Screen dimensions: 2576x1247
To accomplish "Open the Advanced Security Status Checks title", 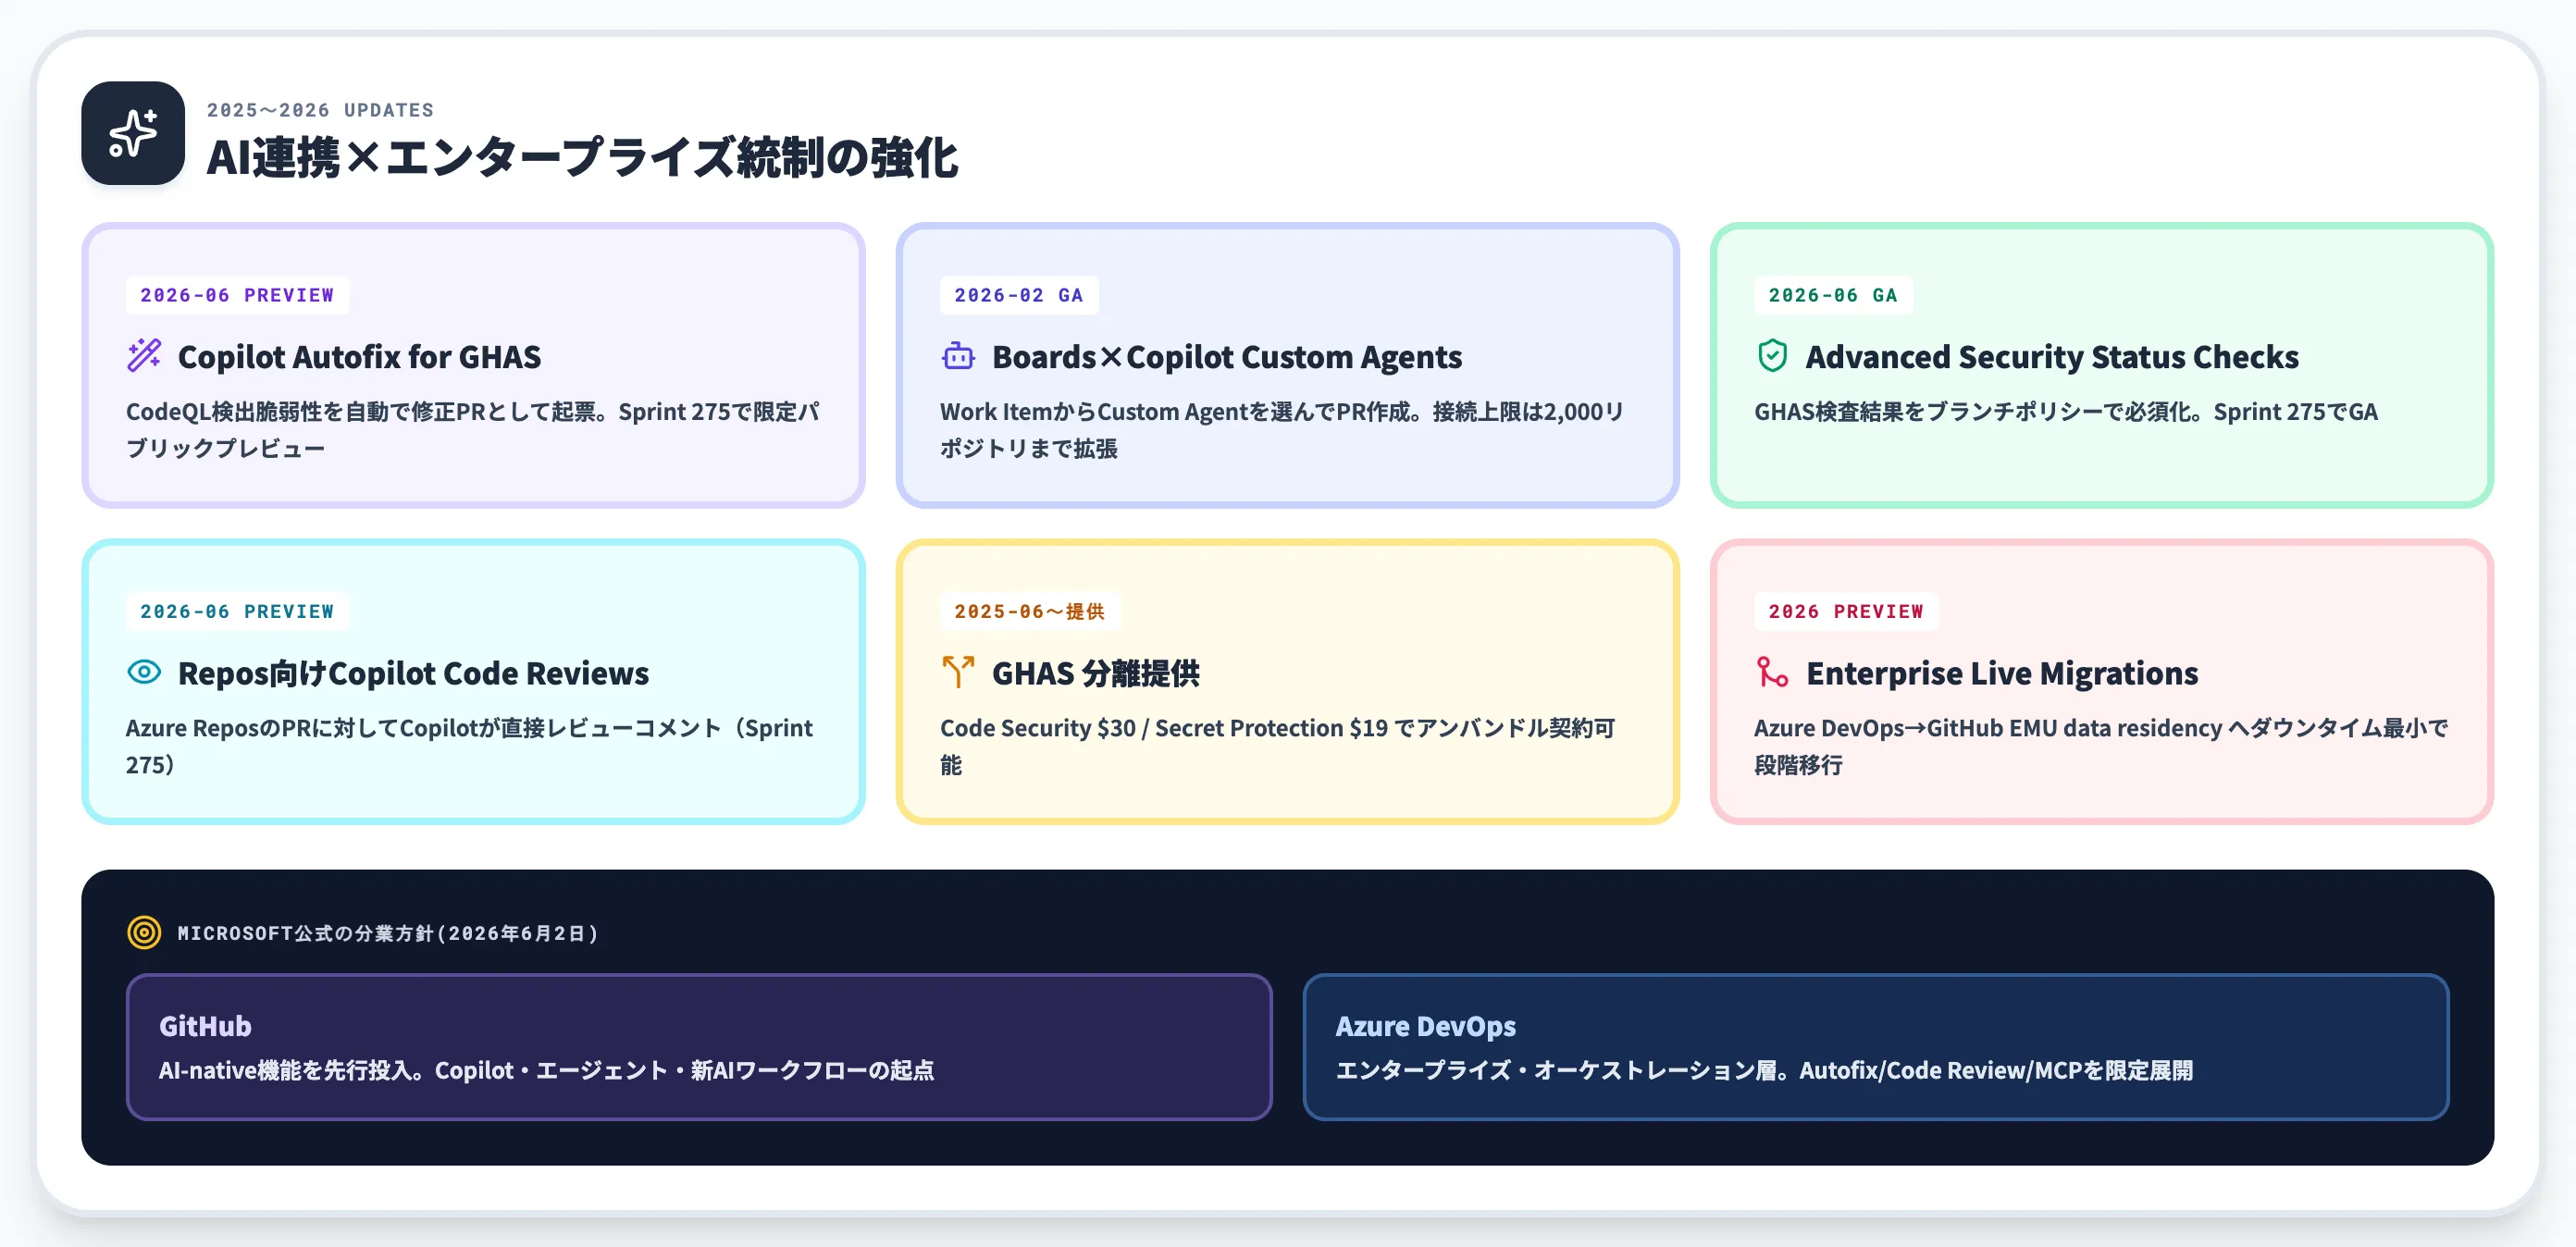I will 2052,357.
